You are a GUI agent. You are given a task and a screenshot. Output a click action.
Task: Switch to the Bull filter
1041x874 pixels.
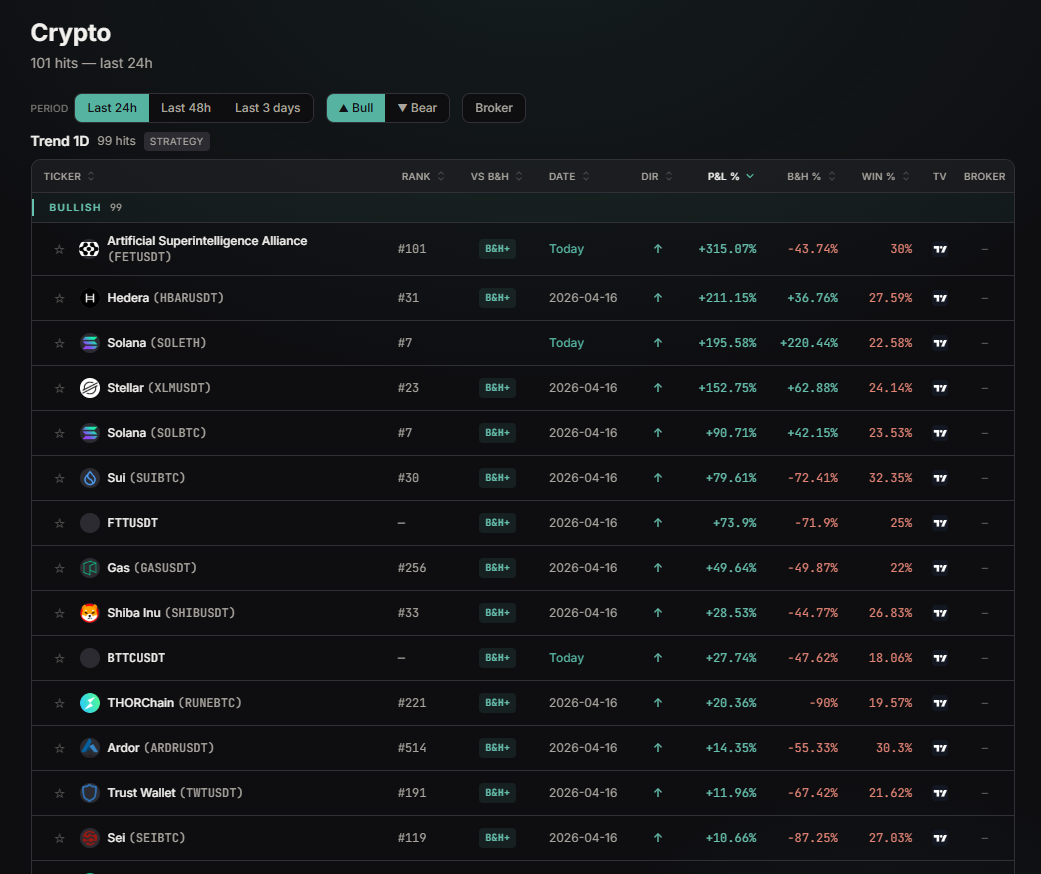[356, 108]
